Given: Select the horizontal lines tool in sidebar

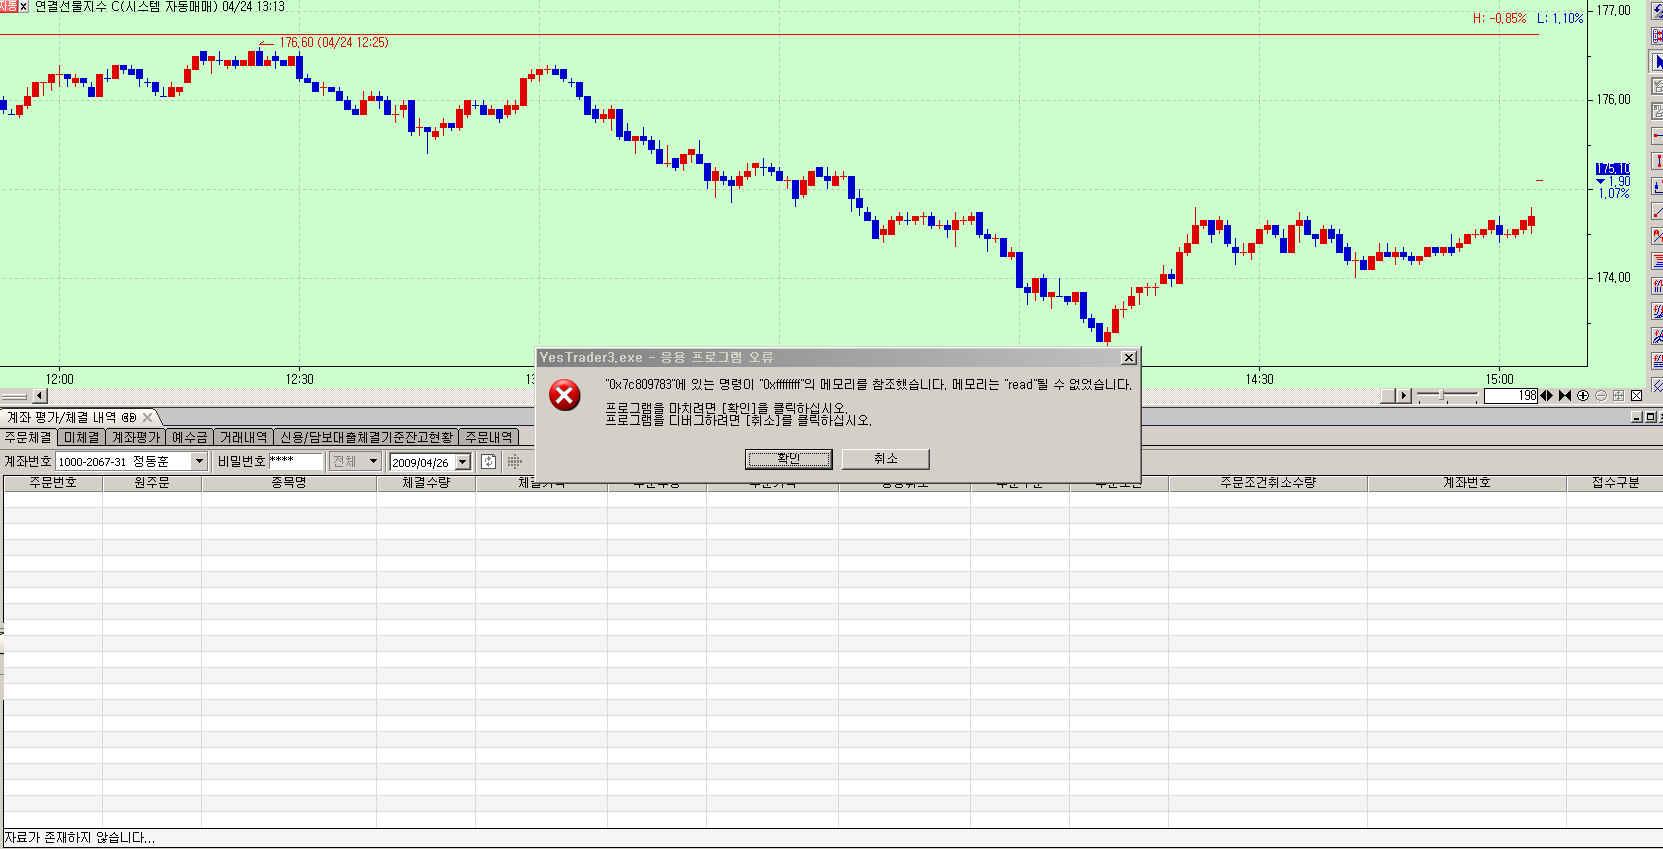Looking at the screenshot, I should (x=1657, y=261).
